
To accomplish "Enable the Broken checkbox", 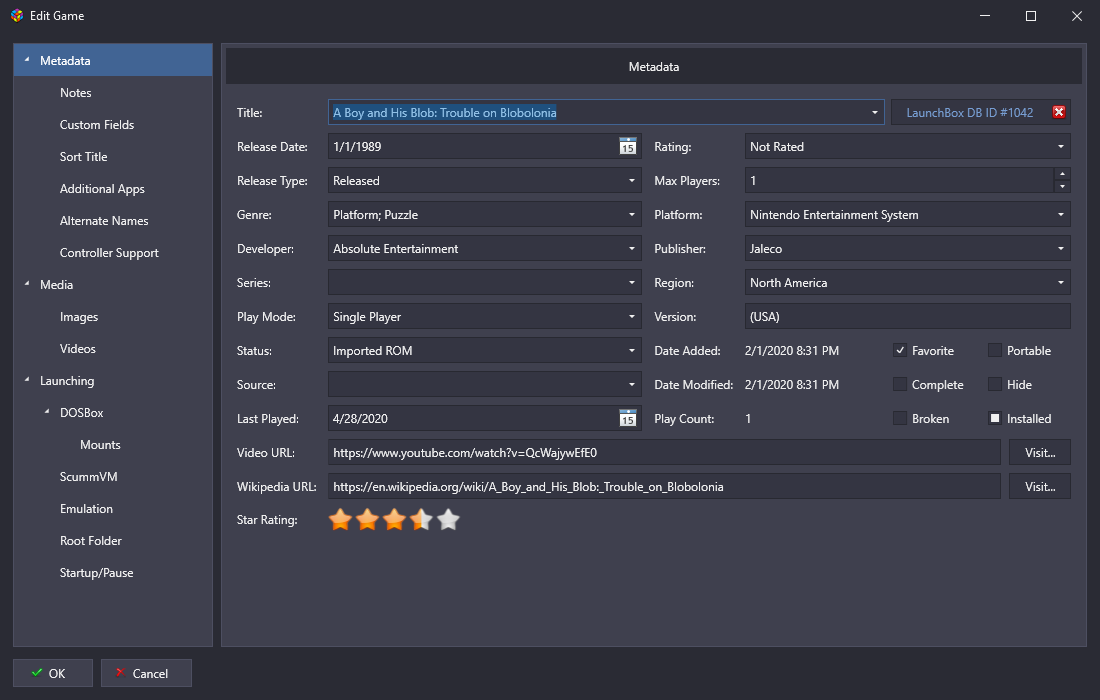I will point(899,418).
